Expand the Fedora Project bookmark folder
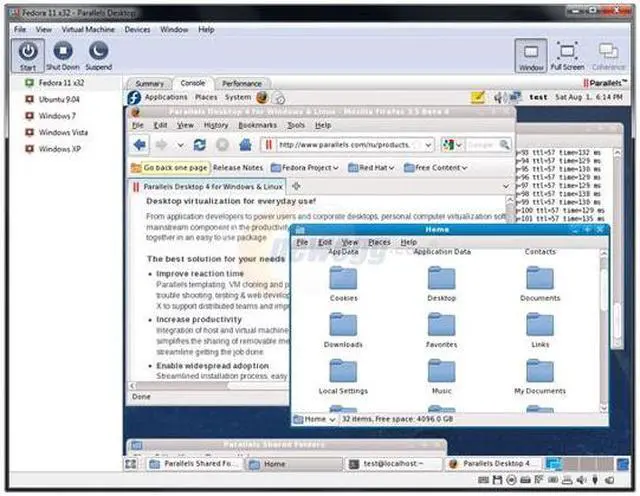The height and width of the screenshot is (496, 640). (x=304, y=168)
